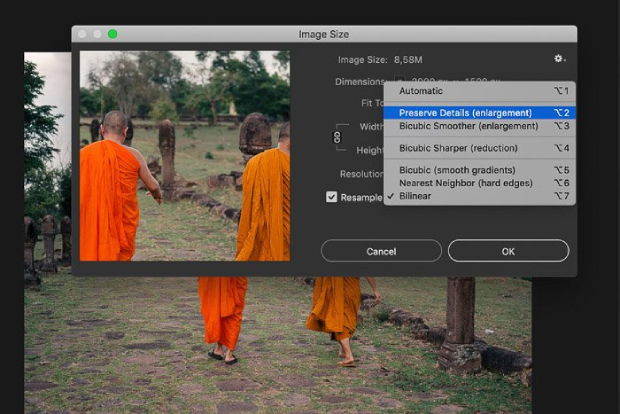
Task: Click the gray minimize window button
Action: coord(97,34)
